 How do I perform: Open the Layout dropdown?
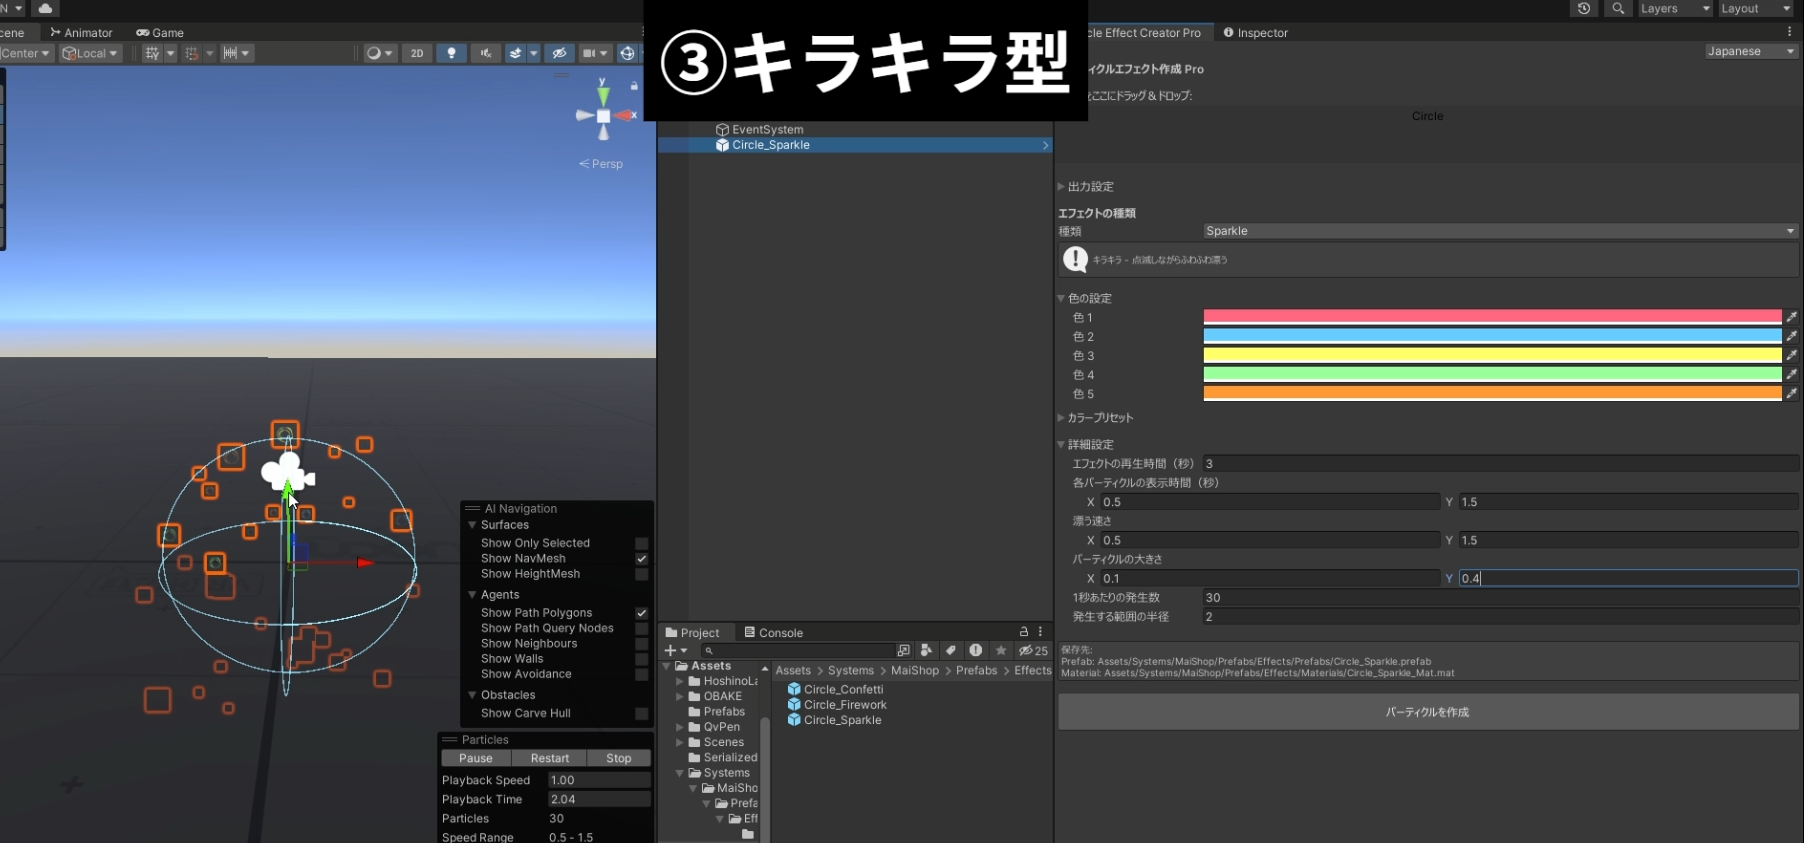[1756, 8]
